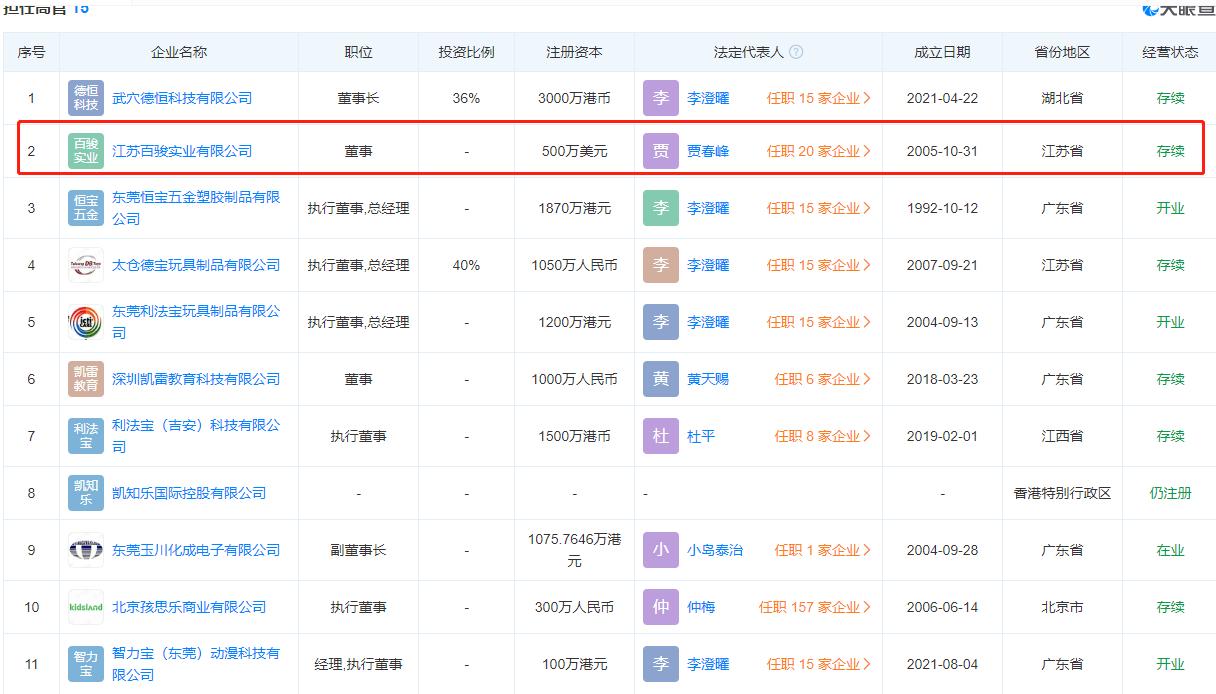The image size is (1216, 694).
Task: Click legal representative name 黄天赐
Action: pos(708,379)
